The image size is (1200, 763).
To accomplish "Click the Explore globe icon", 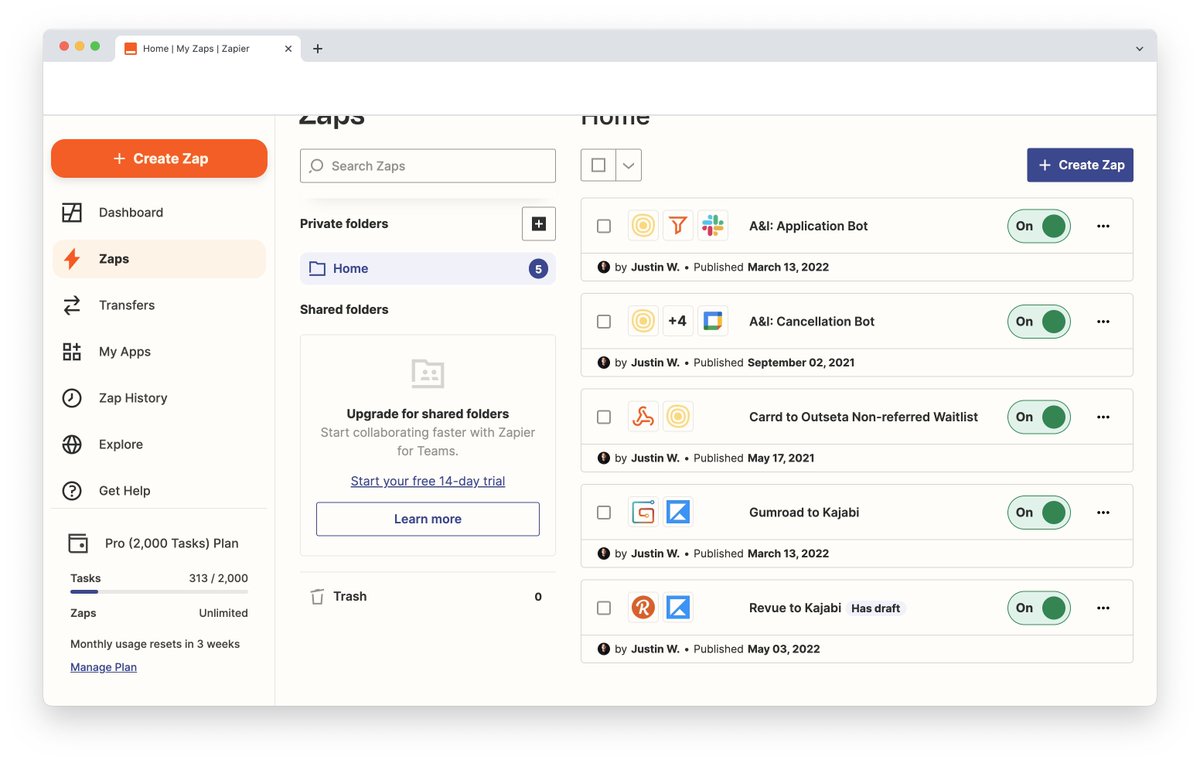I will pyautogui.click(x=72, y=444).
